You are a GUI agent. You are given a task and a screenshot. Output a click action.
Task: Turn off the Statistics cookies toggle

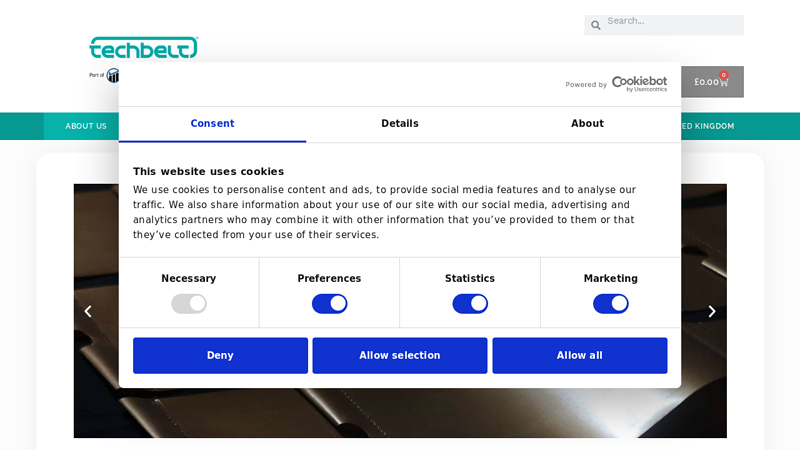coord(470,304)
